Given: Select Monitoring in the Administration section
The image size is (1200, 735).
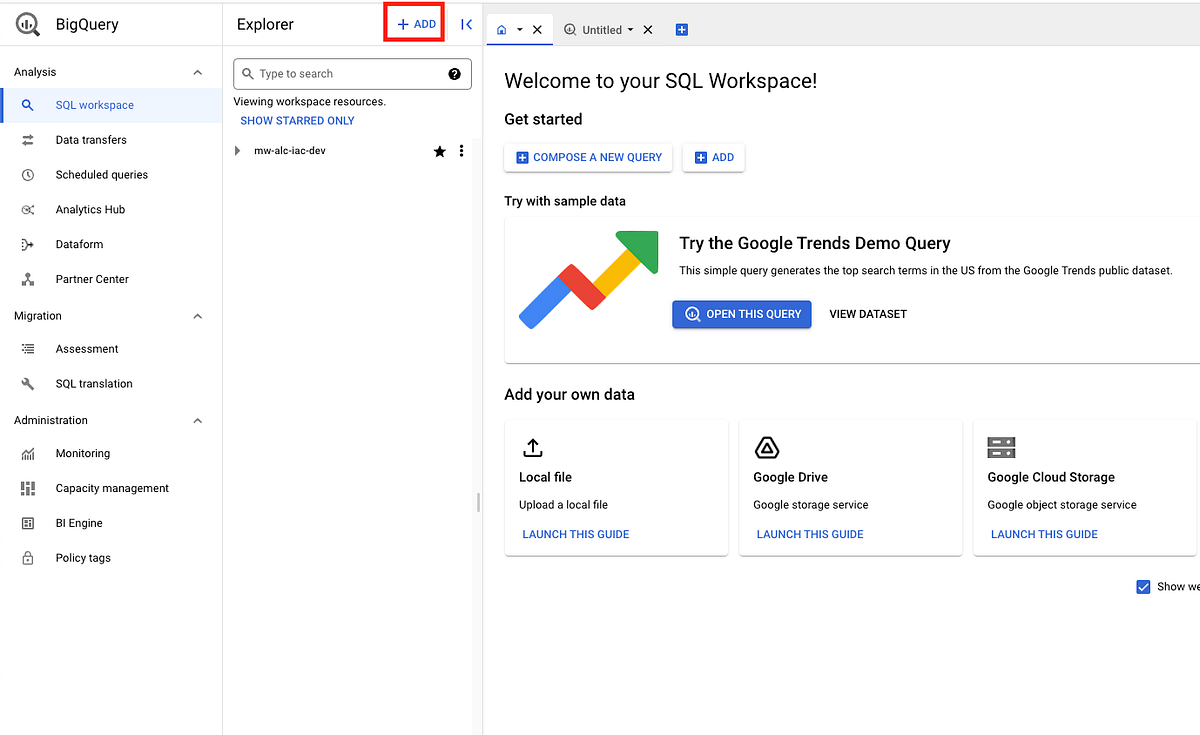Looking at the screenshot, I should tap(82, 453).
